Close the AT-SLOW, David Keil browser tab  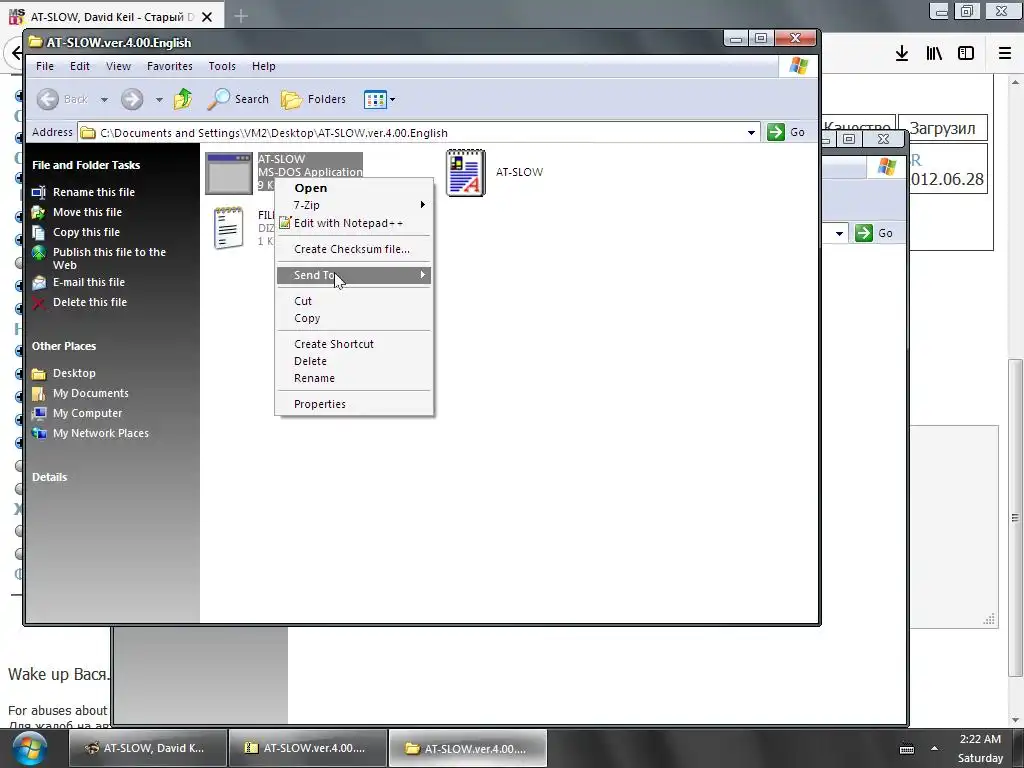coord(207,17)
